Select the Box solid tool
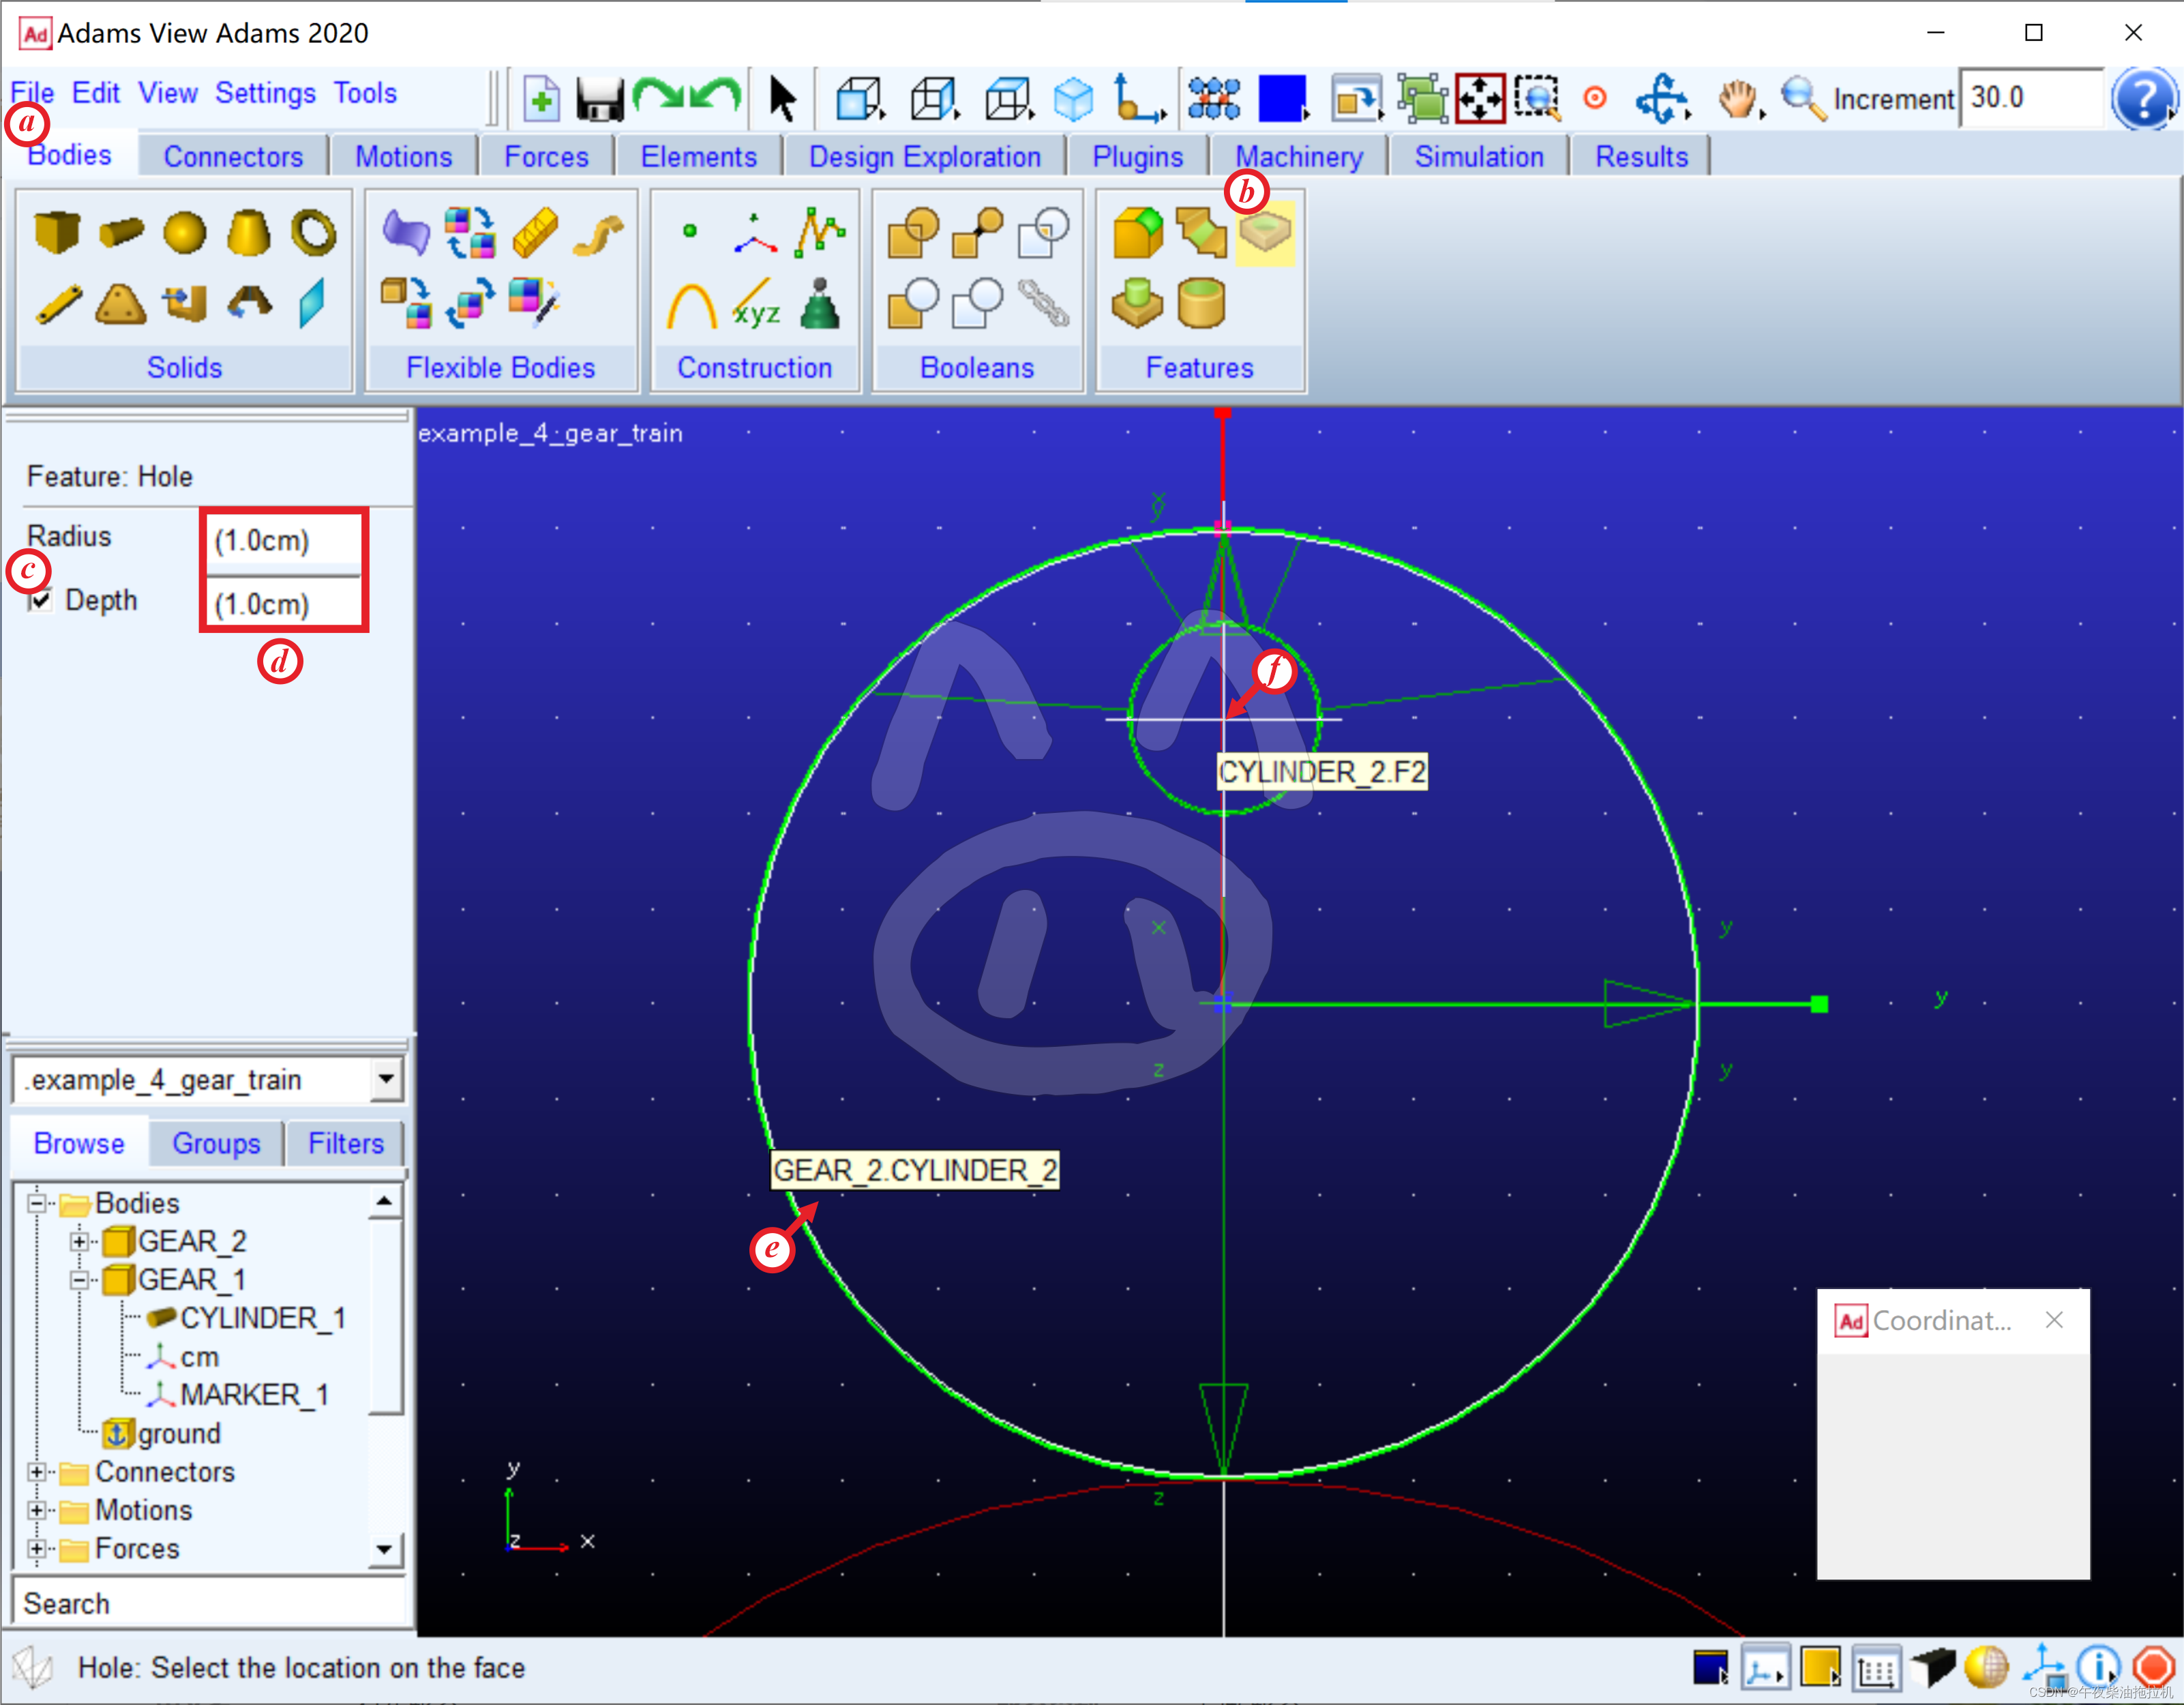Viewport: 2184px width, 1705px height. pos(56,232)
